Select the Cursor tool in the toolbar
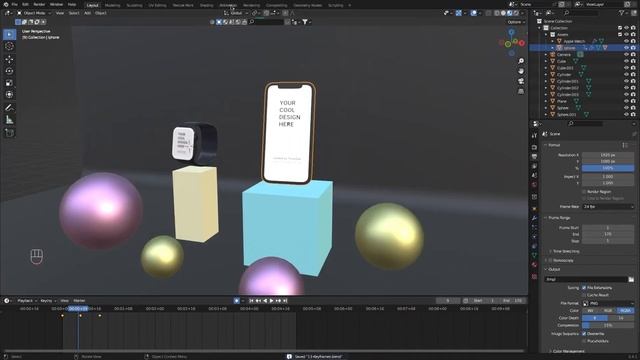The width and height of the screenshot is (640, 360). (9, 47)
